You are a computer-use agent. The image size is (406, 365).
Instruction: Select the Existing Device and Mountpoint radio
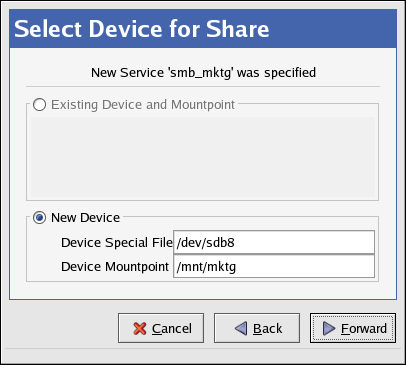(x=39, y=105)
